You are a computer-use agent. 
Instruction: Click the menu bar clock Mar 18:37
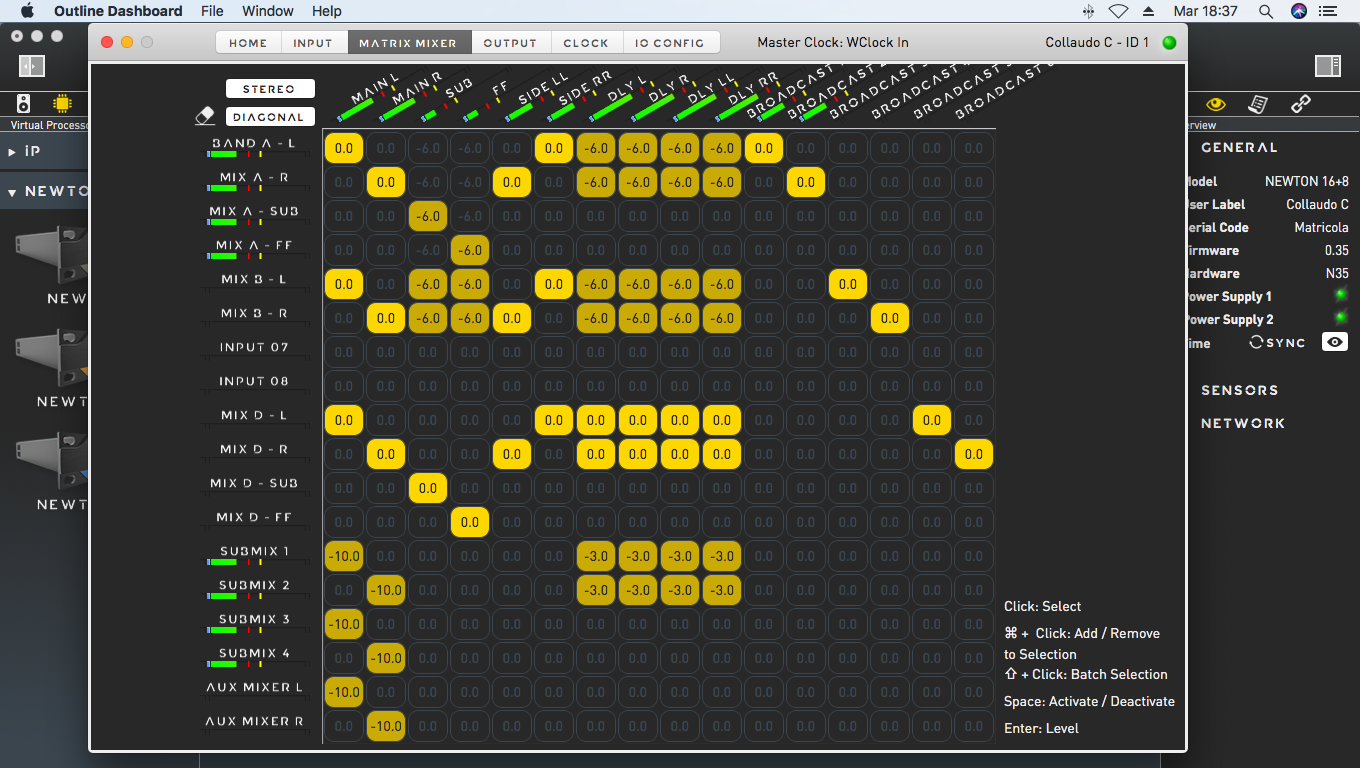click(1206, 11)
